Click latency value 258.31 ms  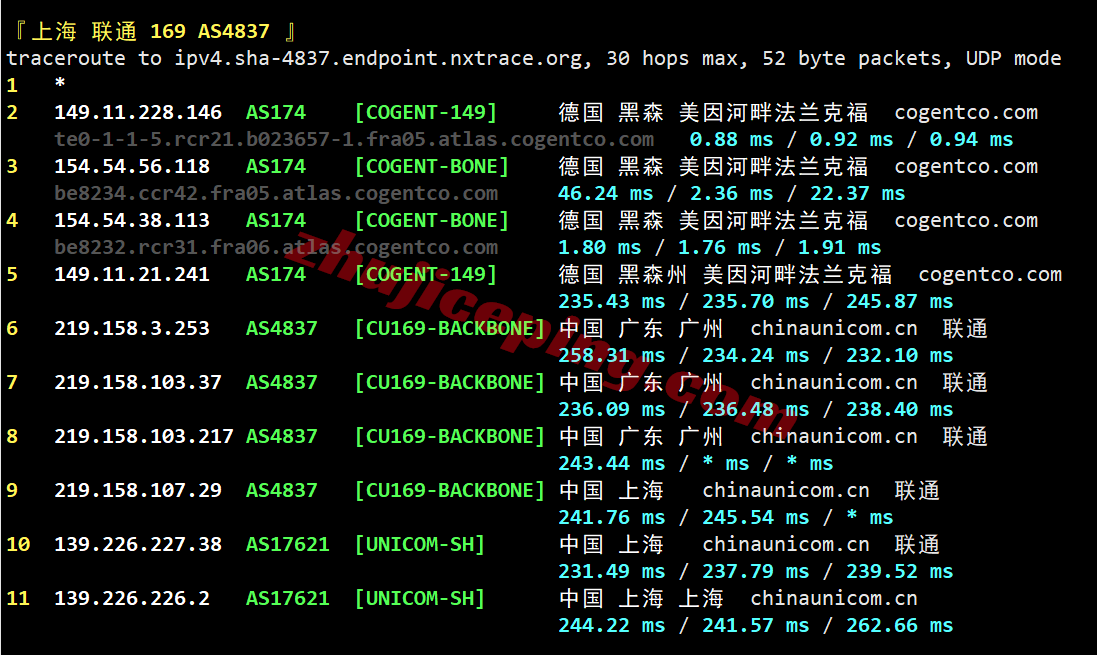[x=611, y=355]
